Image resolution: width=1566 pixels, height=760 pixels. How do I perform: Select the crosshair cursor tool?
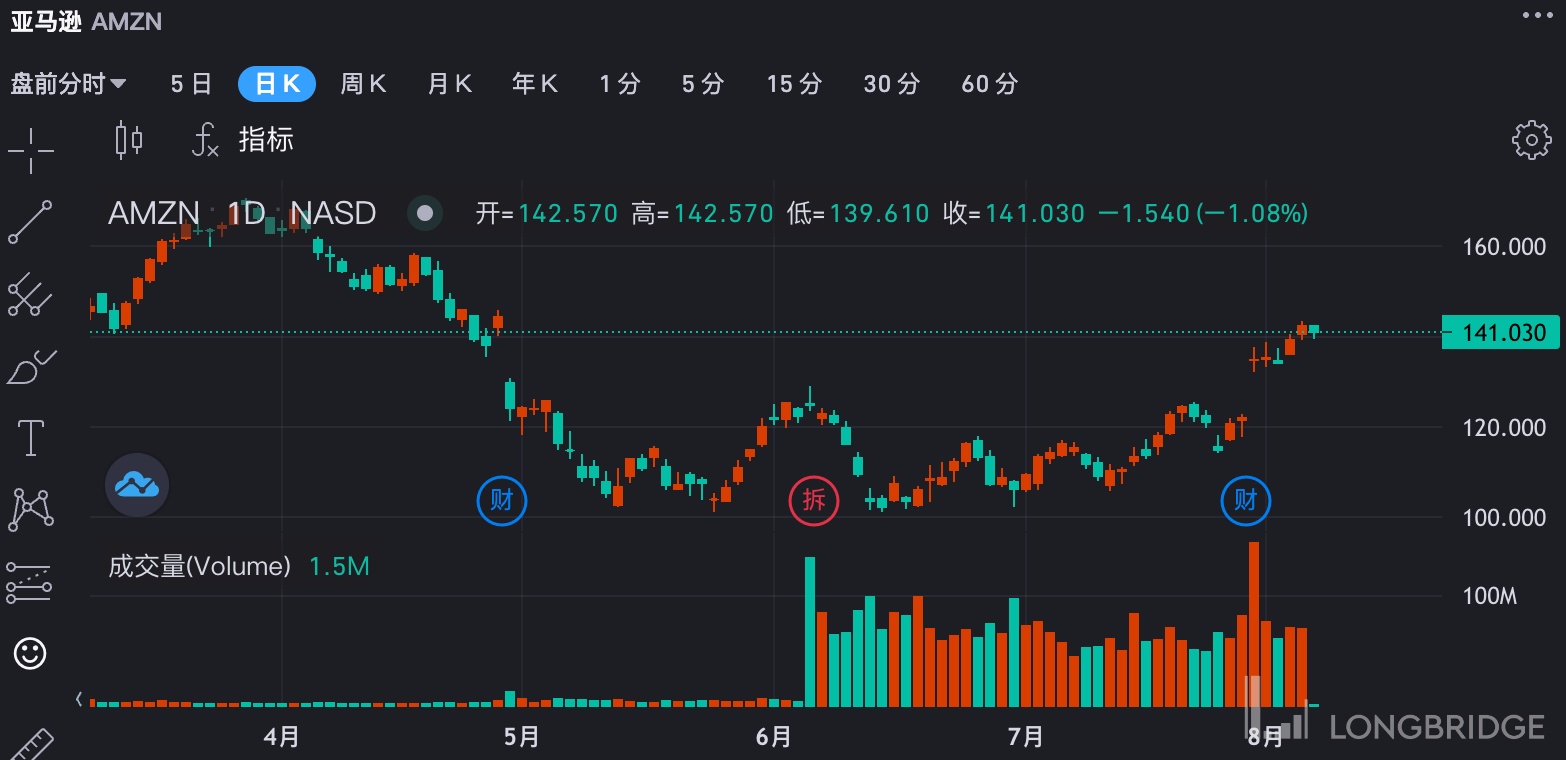pyautogui.click(x=31, y=151)
